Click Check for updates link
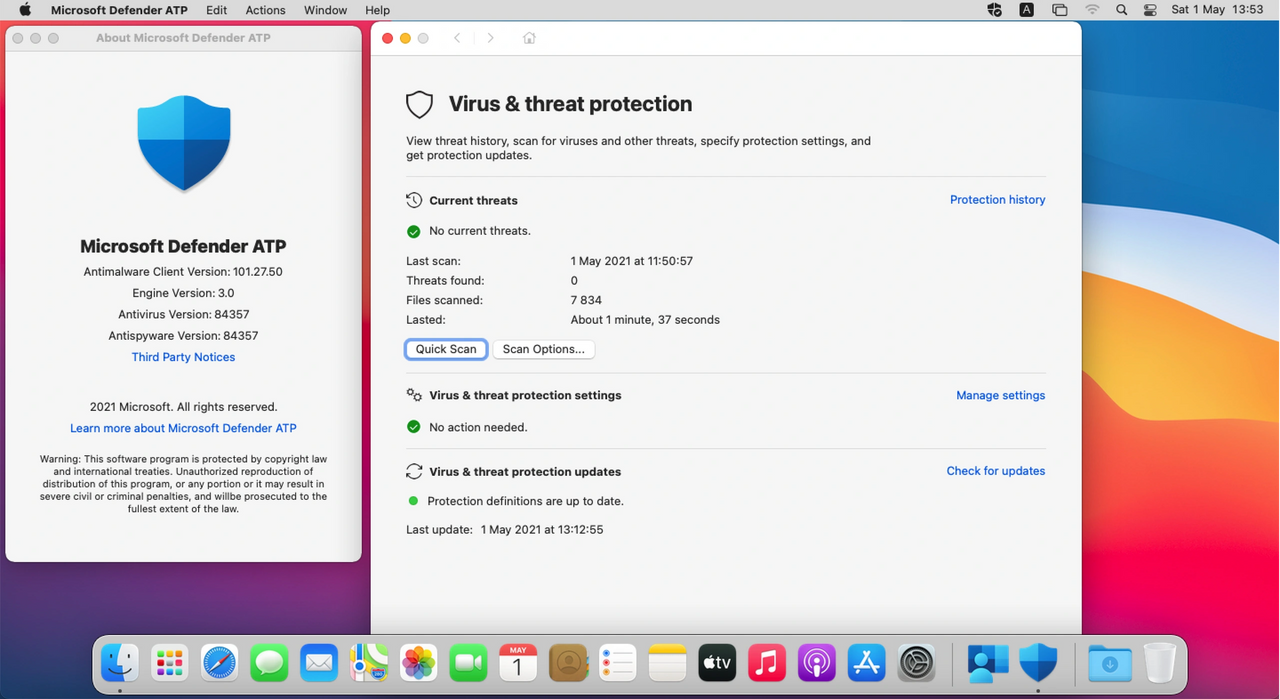This screenshot has height=699, width=1280. (995, 471)
